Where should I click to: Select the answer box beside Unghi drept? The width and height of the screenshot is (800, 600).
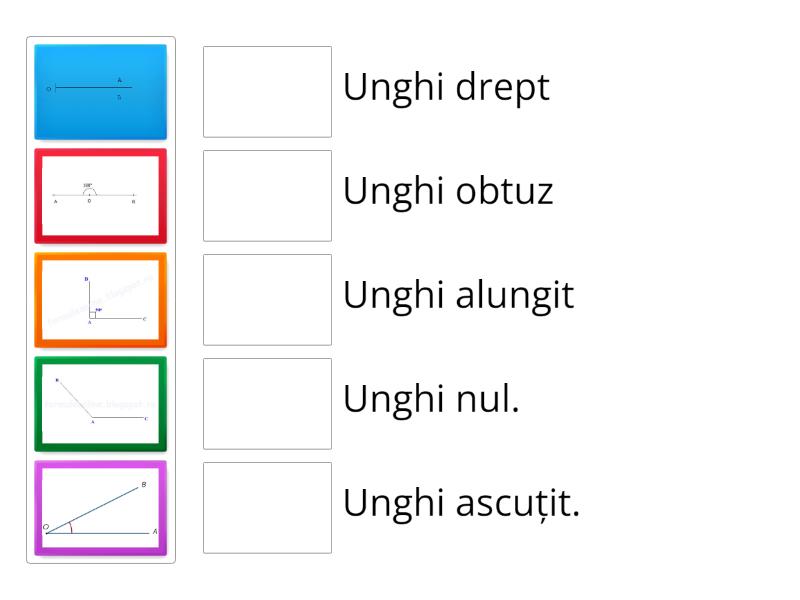(266, 91)
